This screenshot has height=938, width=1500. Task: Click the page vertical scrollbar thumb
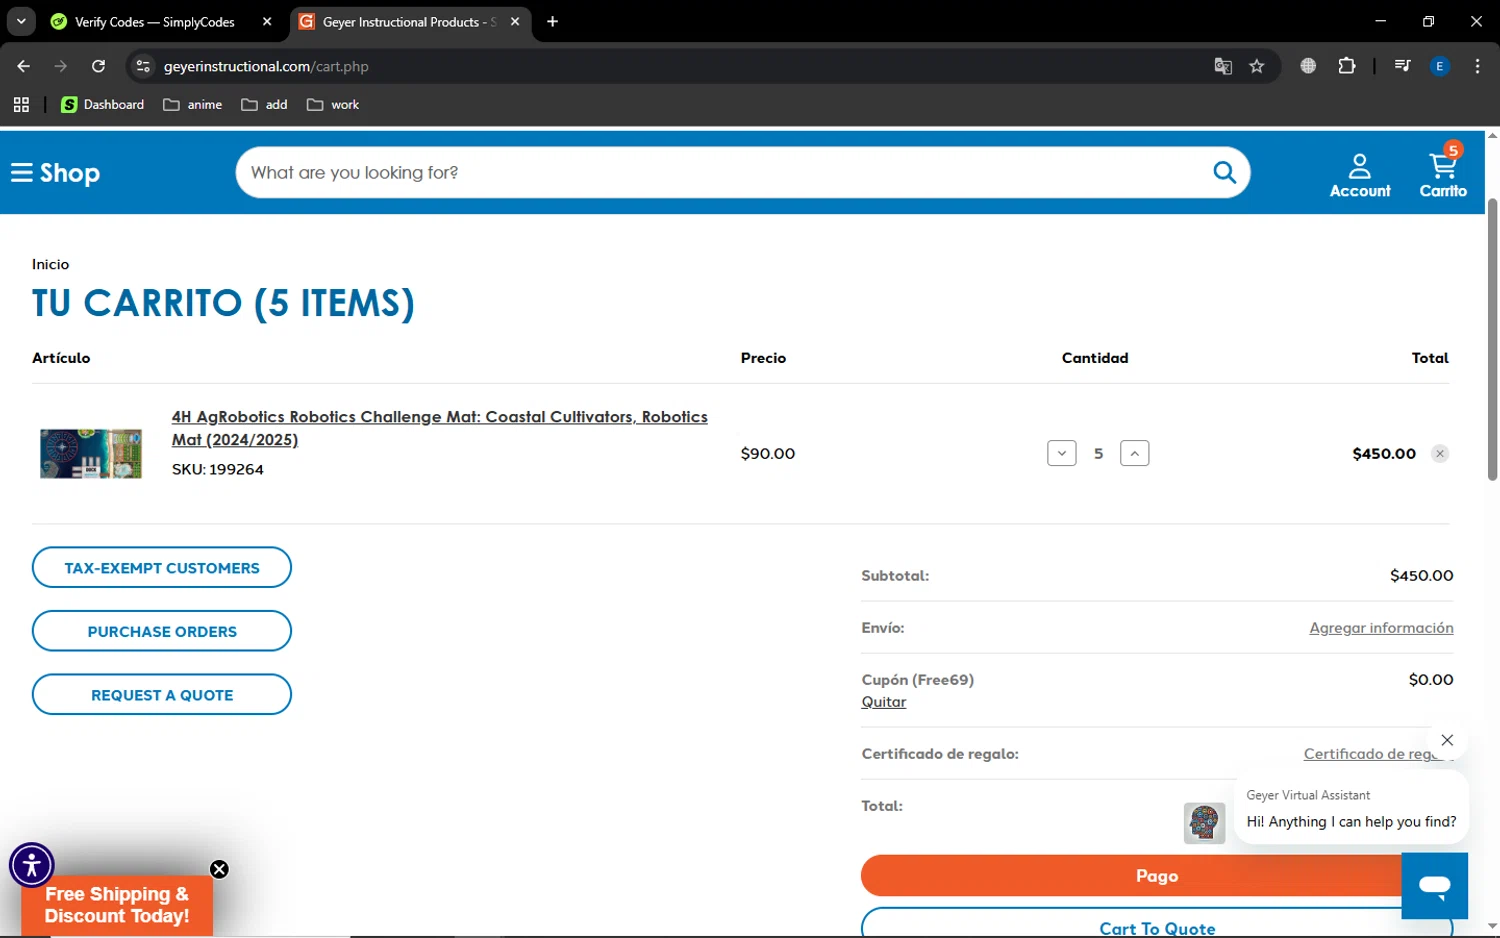pos(1492,340)
